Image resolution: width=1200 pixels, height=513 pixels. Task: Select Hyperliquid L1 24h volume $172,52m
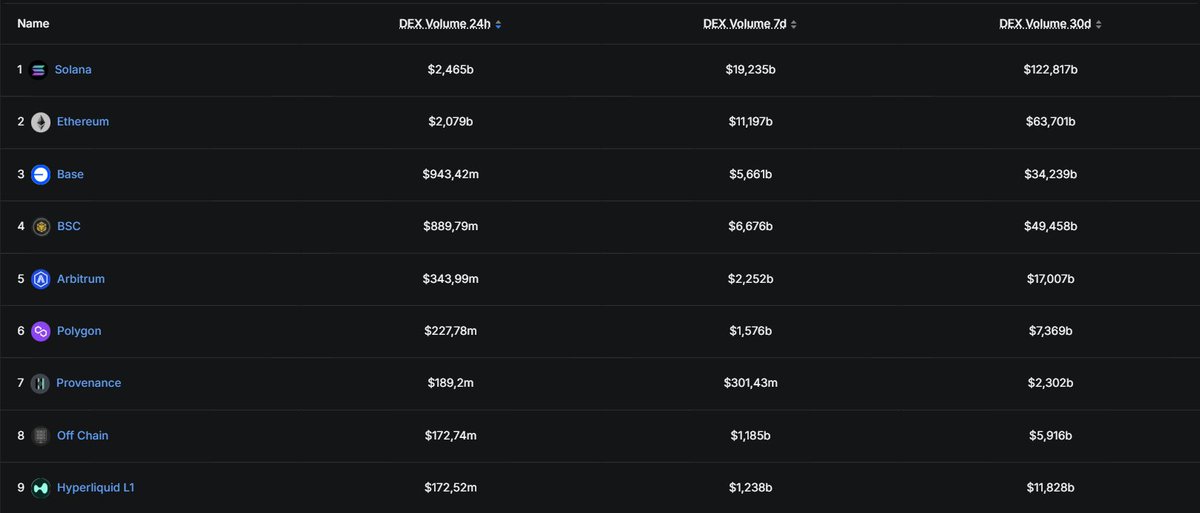450,488
